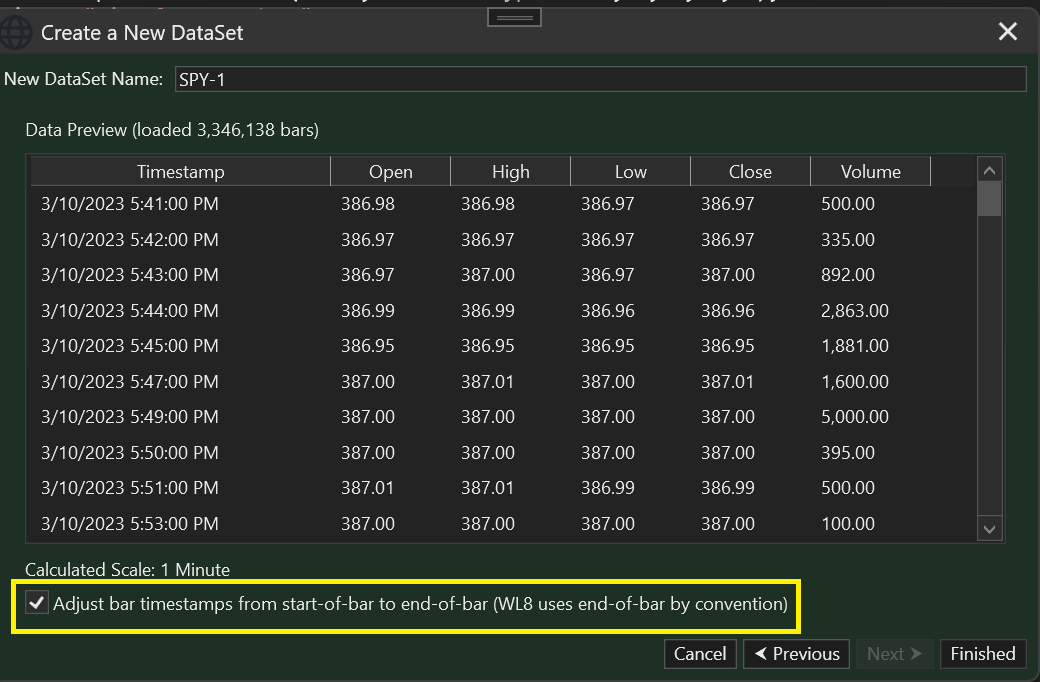Viewport: 1040px width, 682px height.
Task: Click the Low column header
Action: click(x=630, y=172)
